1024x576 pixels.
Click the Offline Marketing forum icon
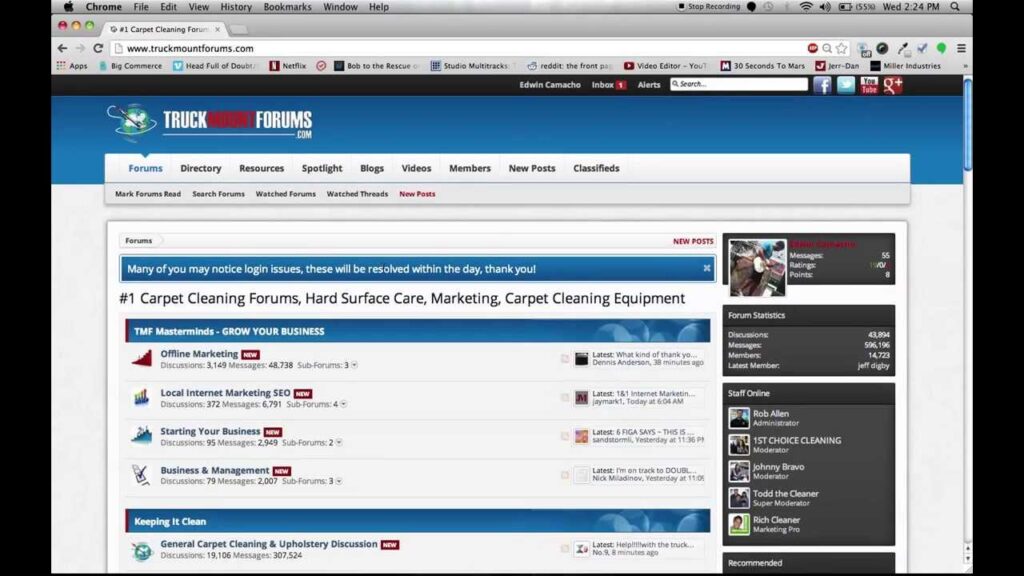coord(142,359)
